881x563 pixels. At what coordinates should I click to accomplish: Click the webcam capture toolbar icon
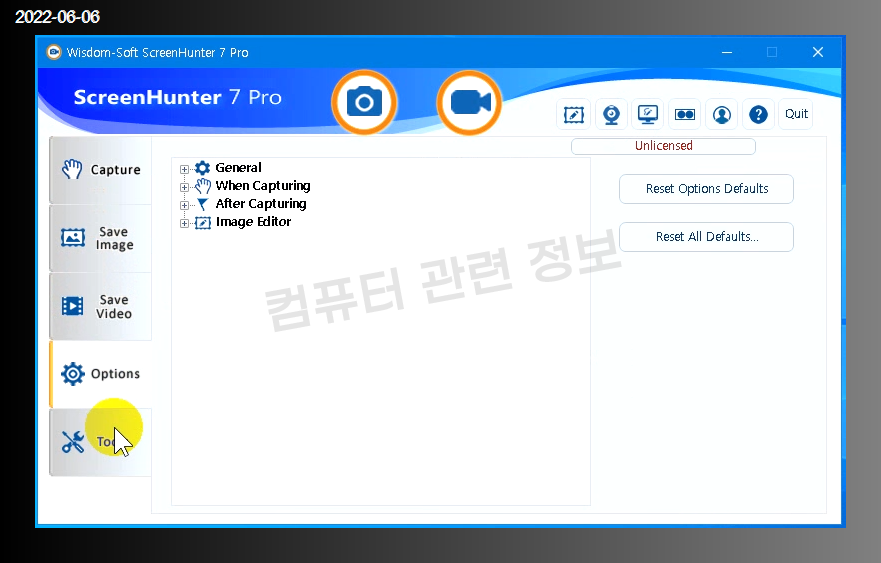click(611, 115)
